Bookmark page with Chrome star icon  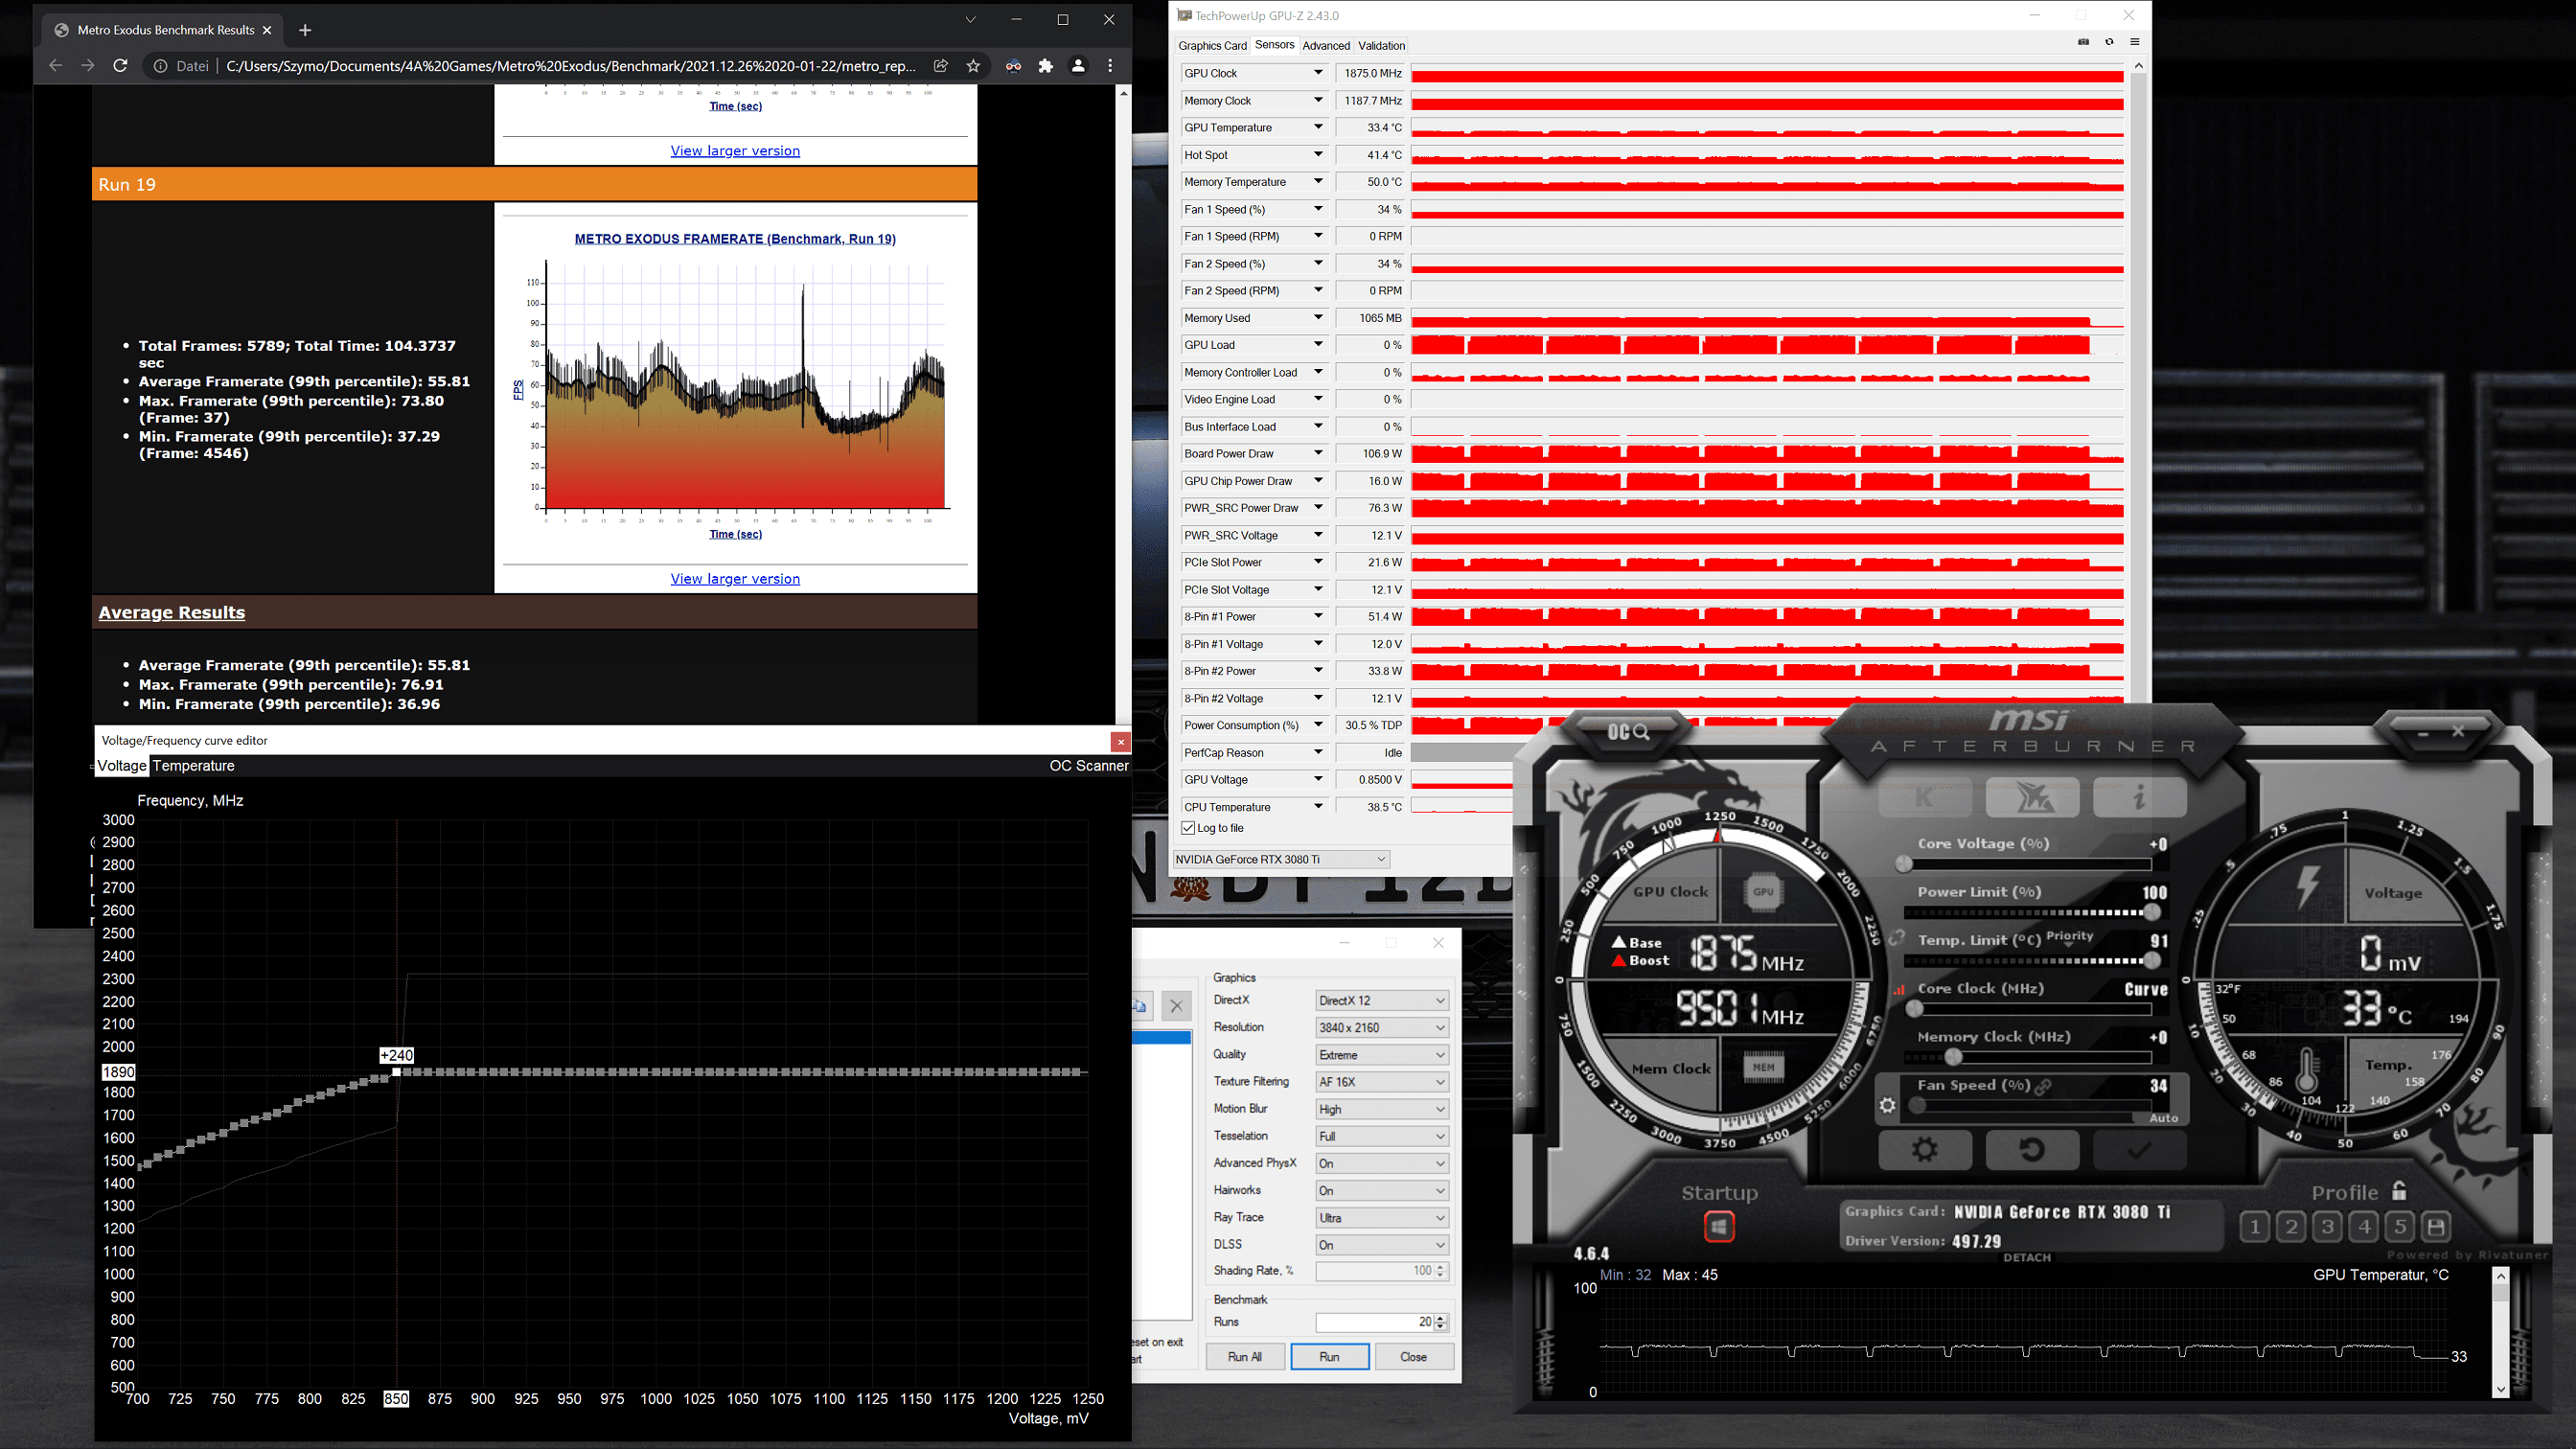pyautogui.click(x=973, y=66)
